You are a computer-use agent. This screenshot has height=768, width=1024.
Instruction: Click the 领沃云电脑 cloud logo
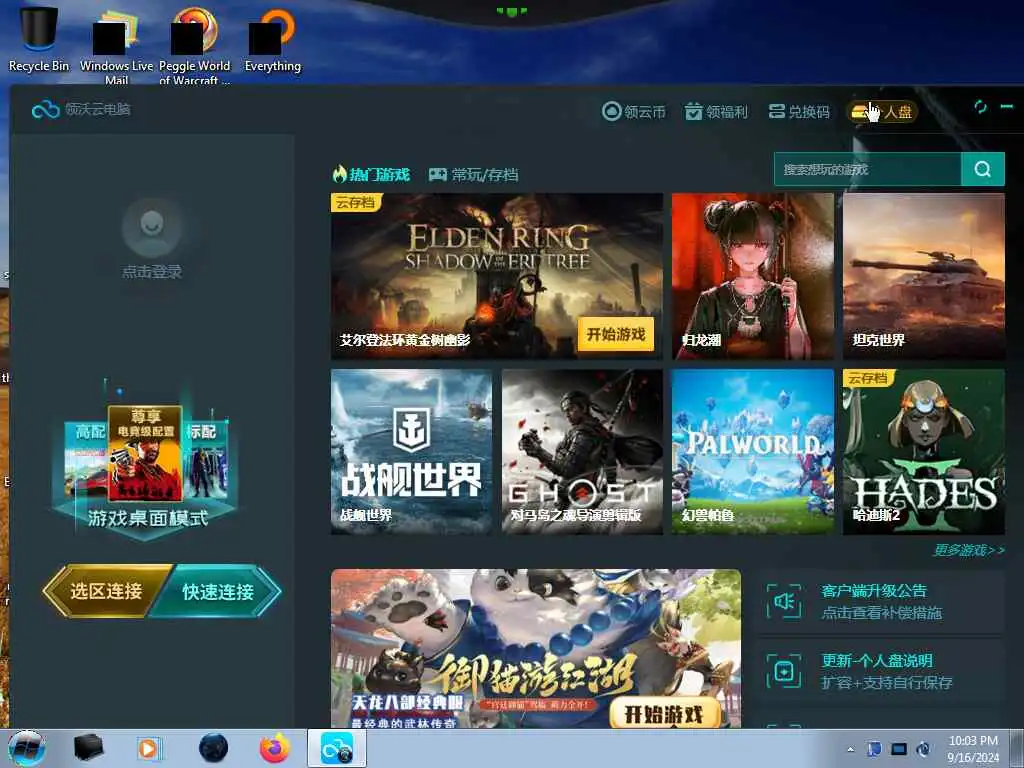pos(45,110)
